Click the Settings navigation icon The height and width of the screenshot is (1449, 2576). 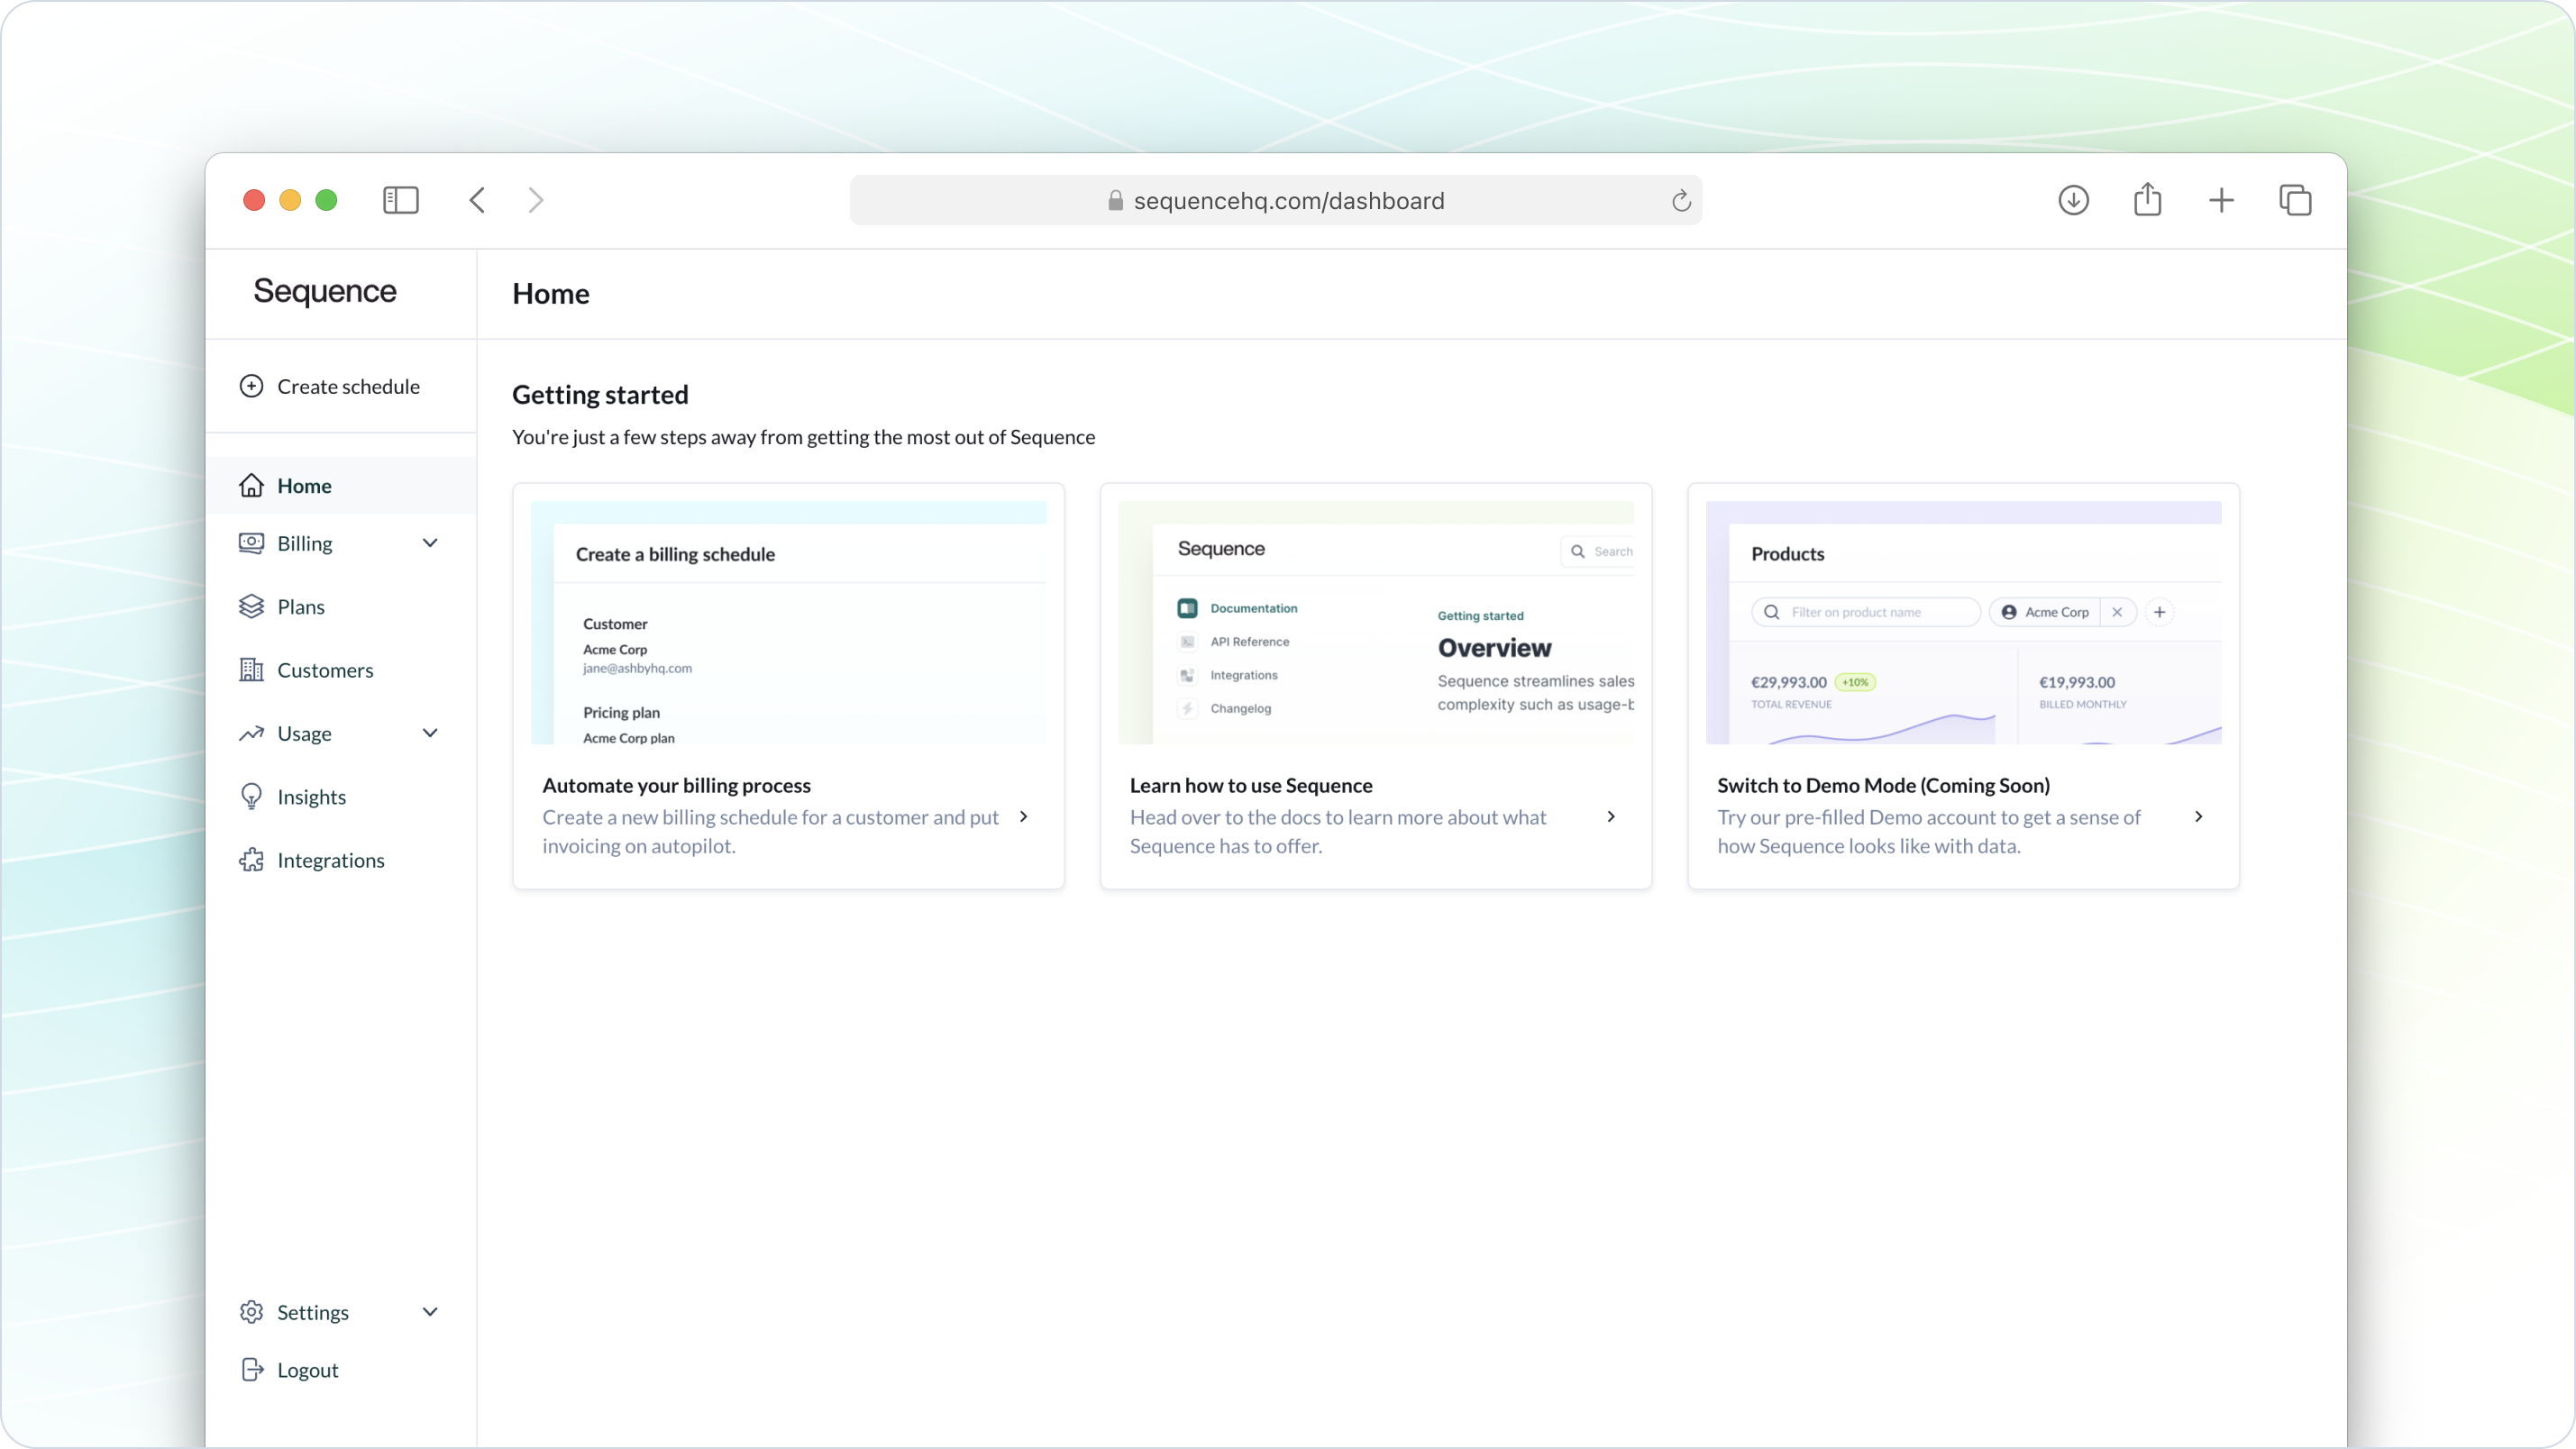point(251,1311)
